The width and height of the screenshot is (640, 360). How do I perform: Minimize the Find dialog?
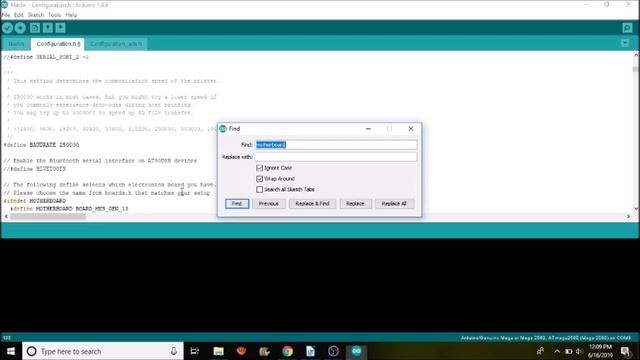pyautogui.click(x=368, y=129)
